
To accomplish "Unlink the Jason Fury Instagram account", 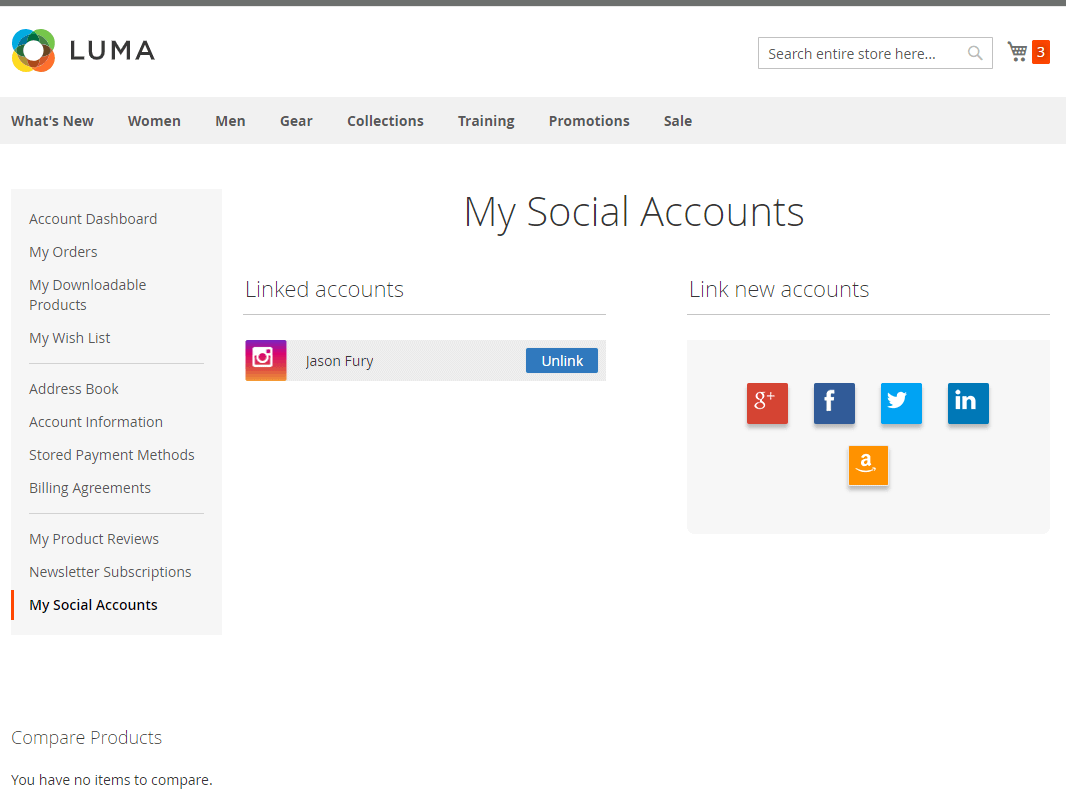I will pos(562,361).
